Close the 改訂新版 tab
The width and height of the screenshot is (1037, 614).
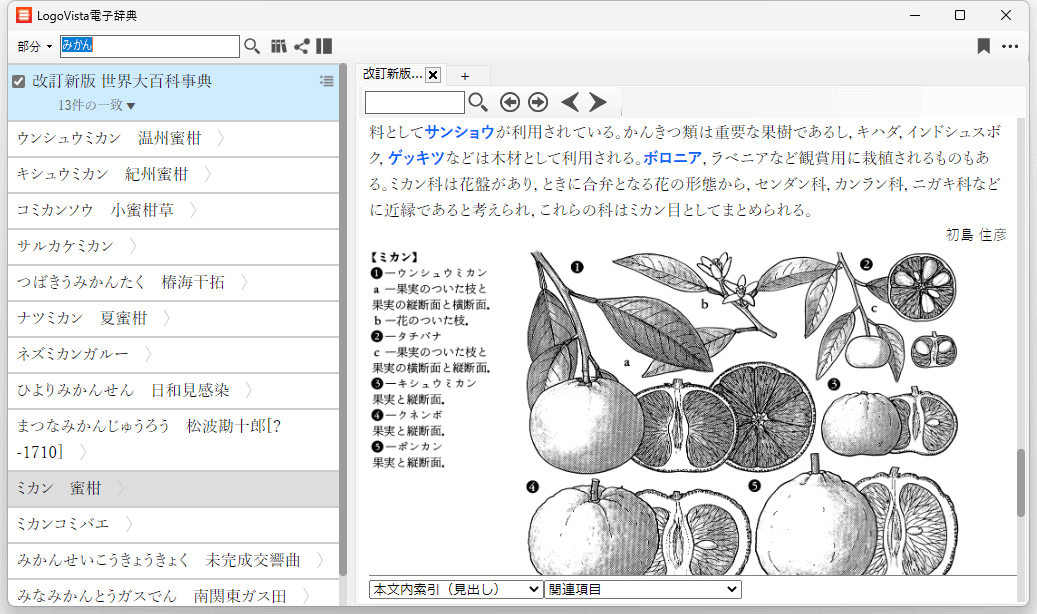[433, 75]
